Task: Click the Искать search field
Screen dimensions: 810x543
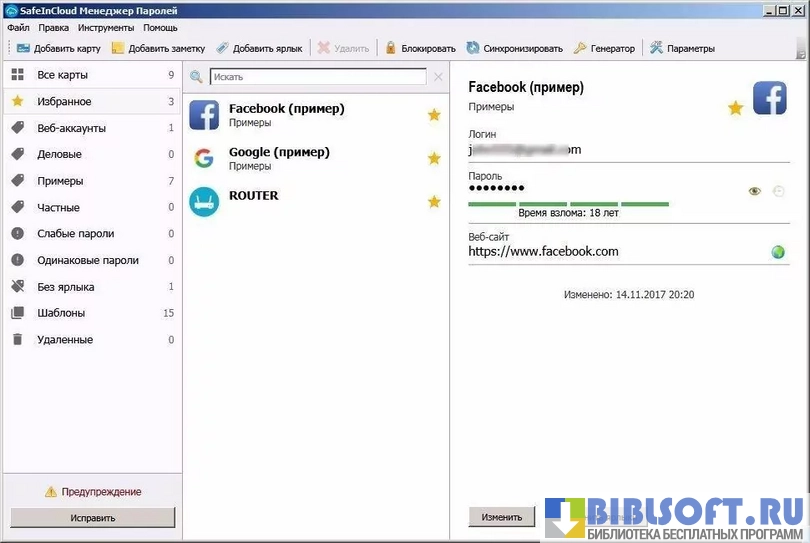Action: coord(317,77)
